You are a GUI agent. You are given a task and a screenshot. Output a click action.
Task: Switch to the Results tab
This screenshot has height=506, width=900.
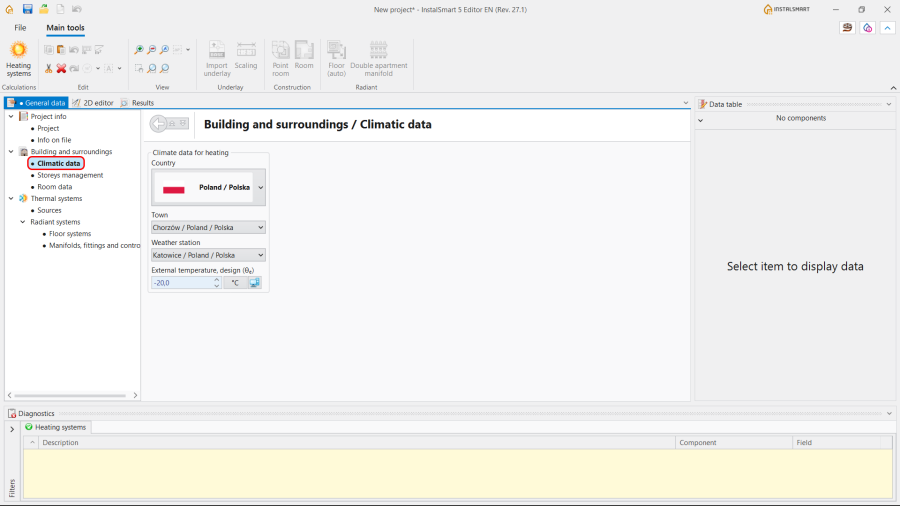[x=138, y=103]
